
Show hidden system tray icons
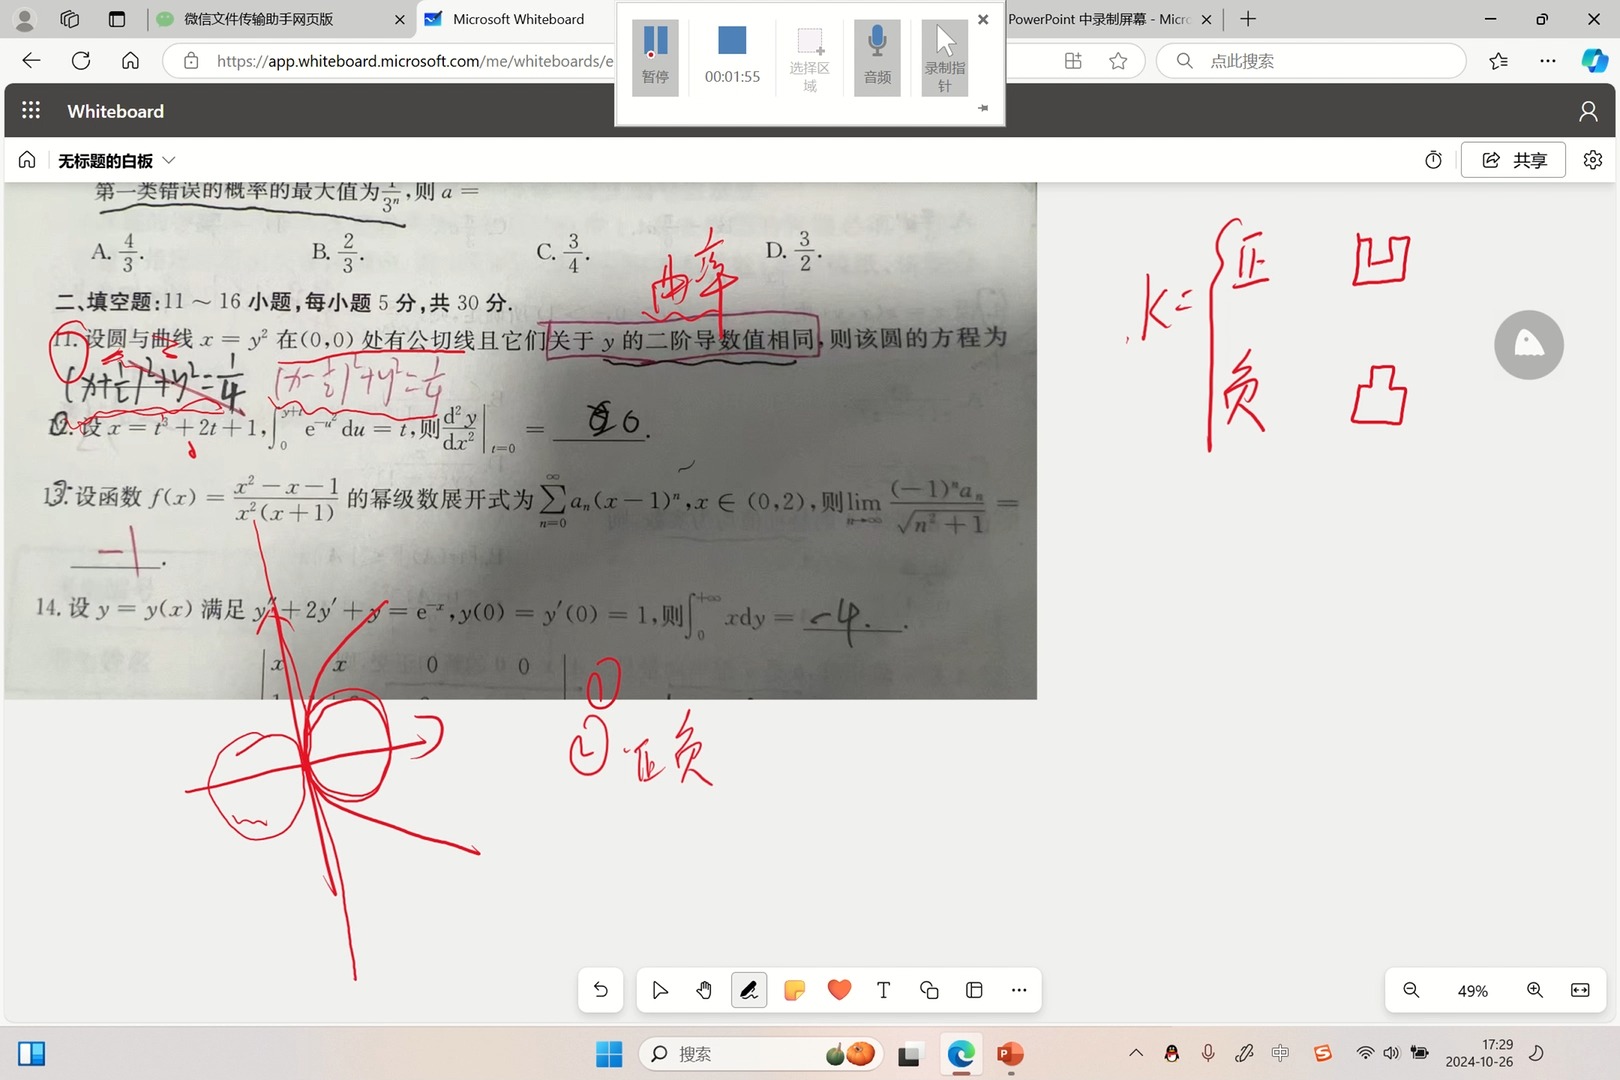click(1136, 1052)
